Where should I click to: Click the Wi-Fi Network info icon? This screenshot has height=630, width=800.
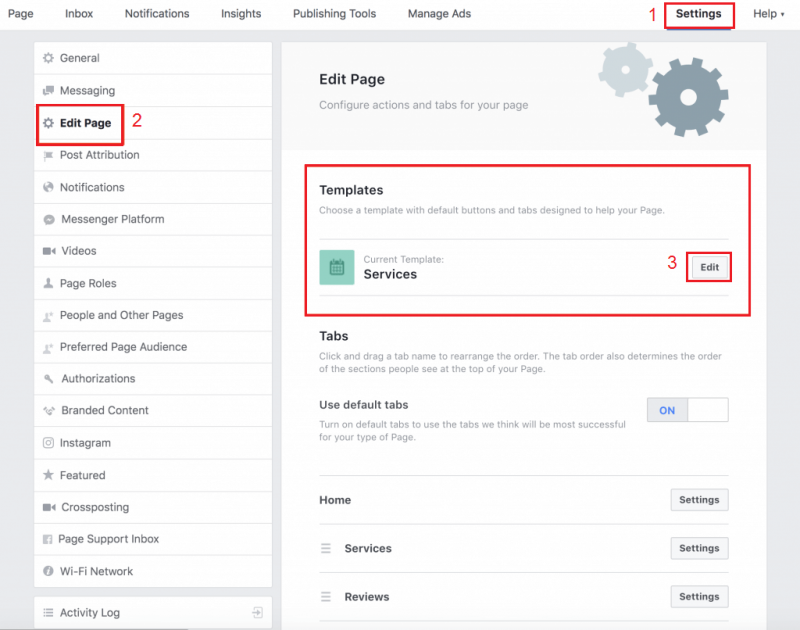[48, 571]
